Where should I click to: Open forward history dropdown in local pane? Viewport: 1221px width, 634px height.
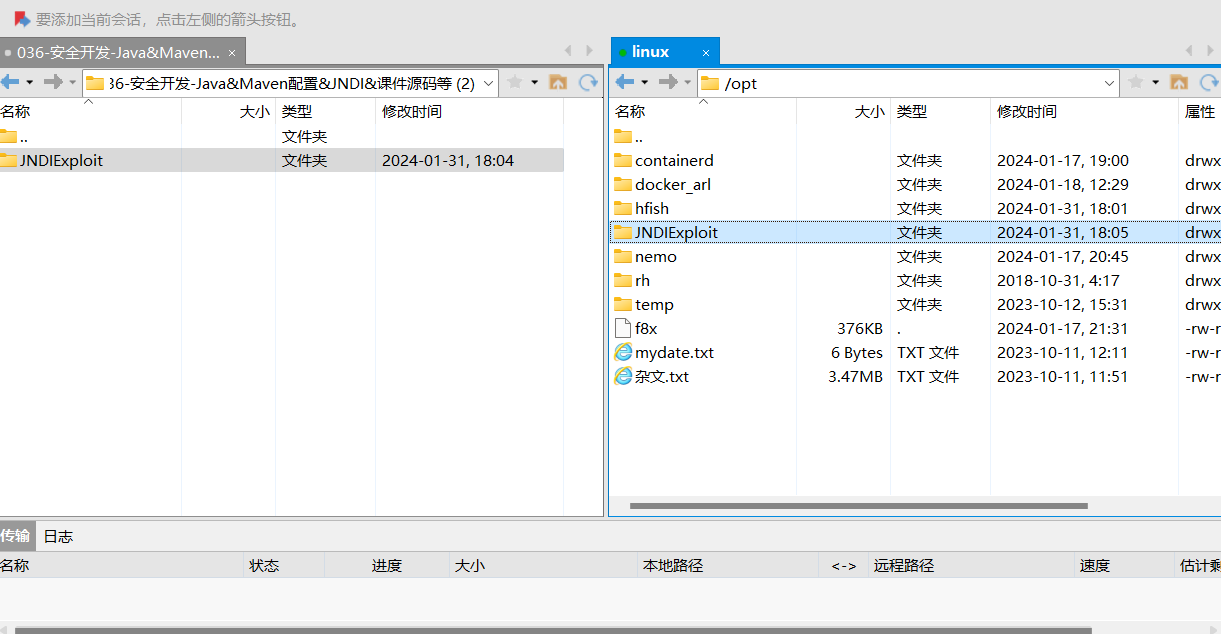72,82
